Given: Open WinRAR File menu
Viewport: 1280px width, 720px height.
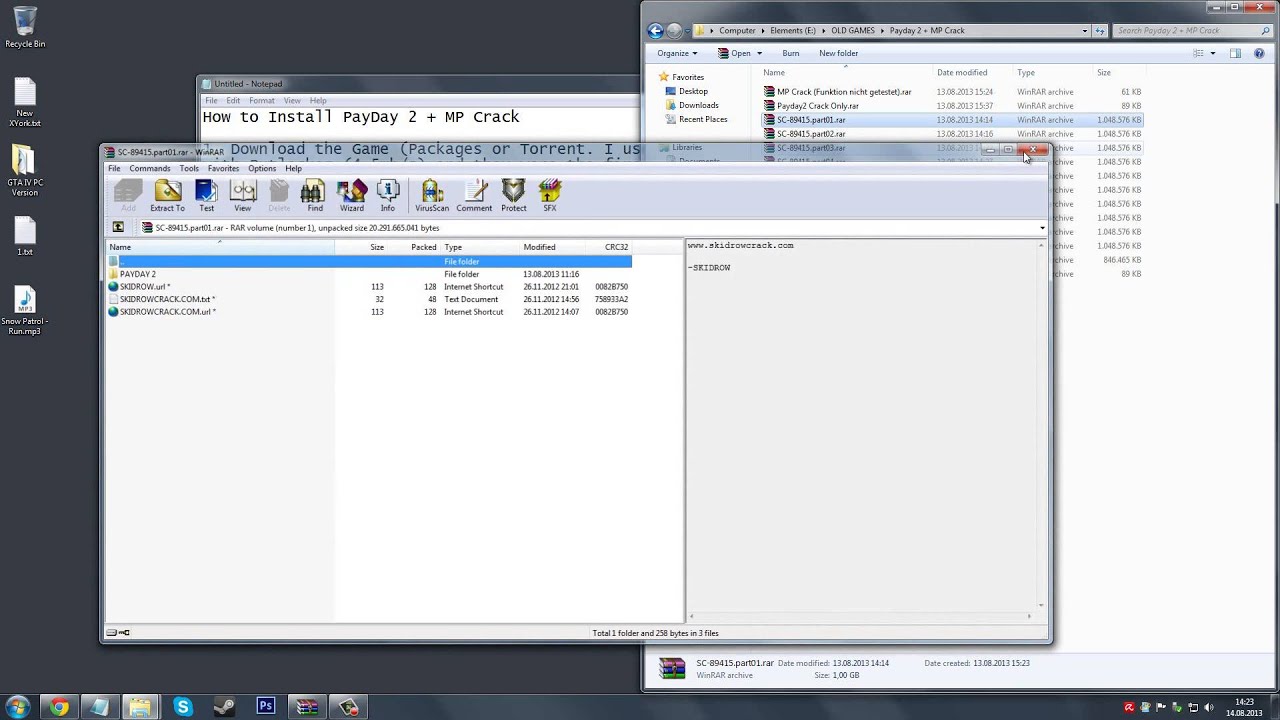Looking at the screenshot, I should pos(114,168).
